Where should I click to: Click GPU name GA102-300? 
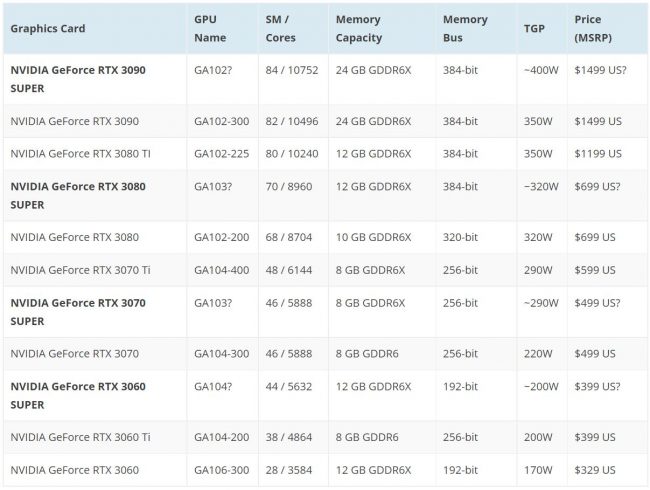[x=221, y=121]
